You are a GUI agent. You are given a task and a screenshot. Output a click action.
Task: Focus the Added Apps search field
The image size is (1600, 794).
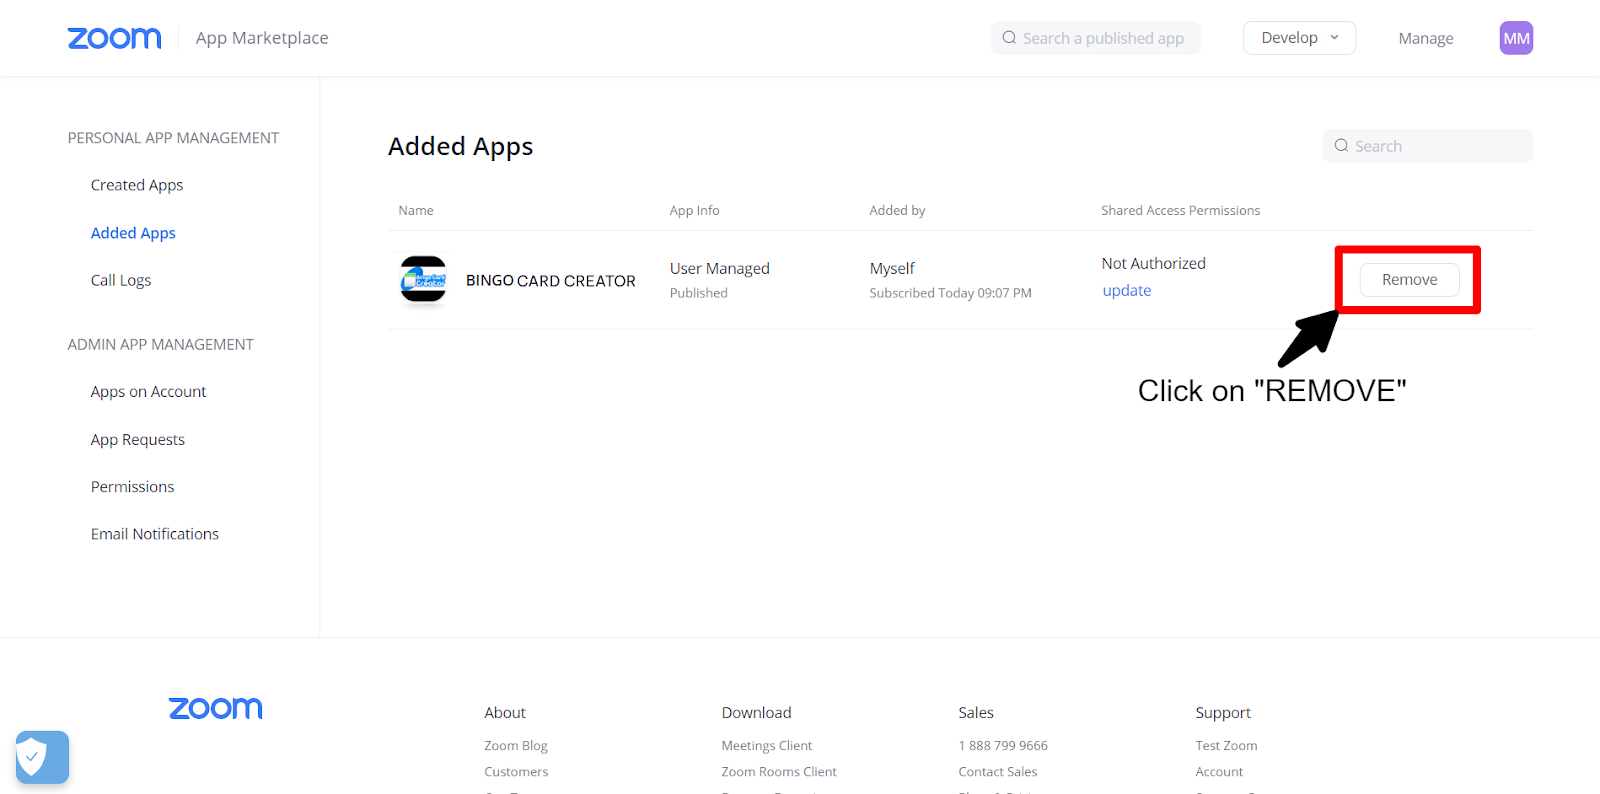1427,146
